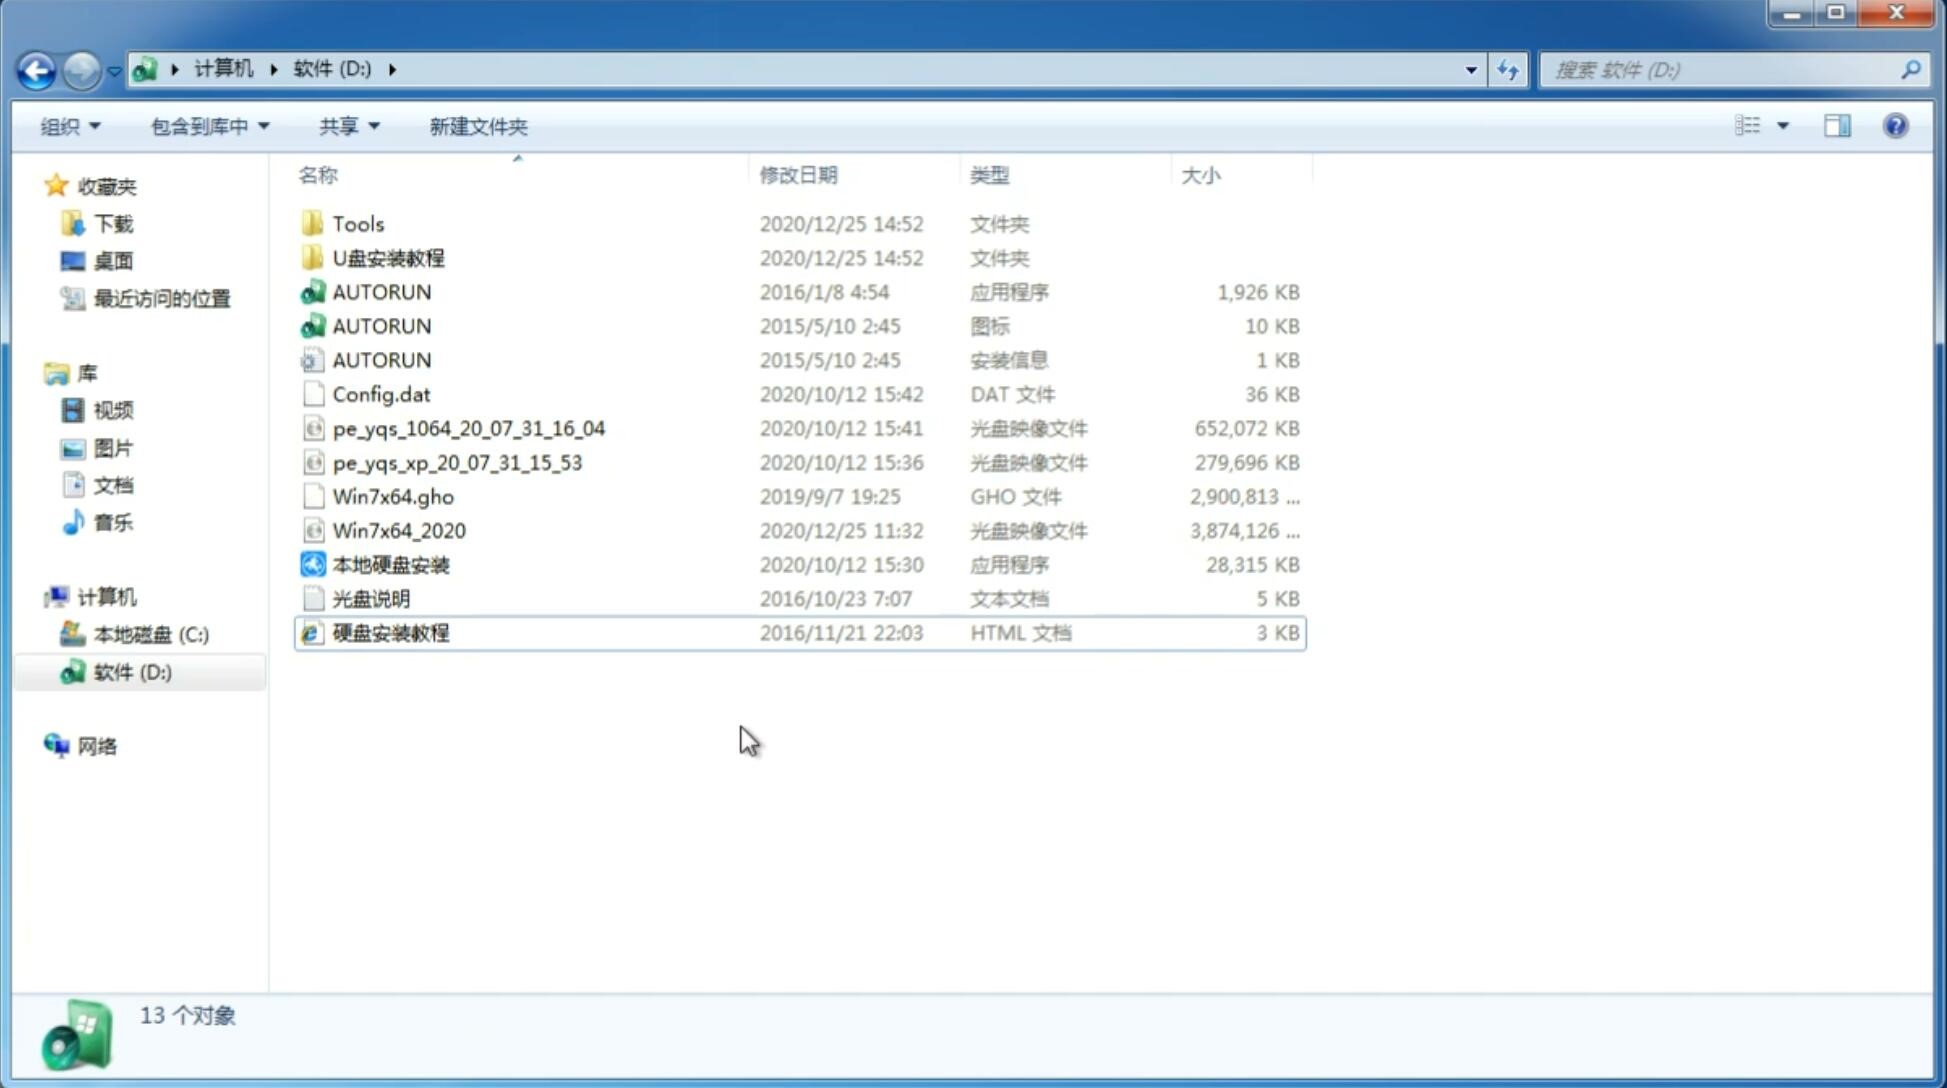Open the U盘安装教程 folder
This screenshot has width=1947, height=1088.
pyautogui.click(x=389, y=257)
